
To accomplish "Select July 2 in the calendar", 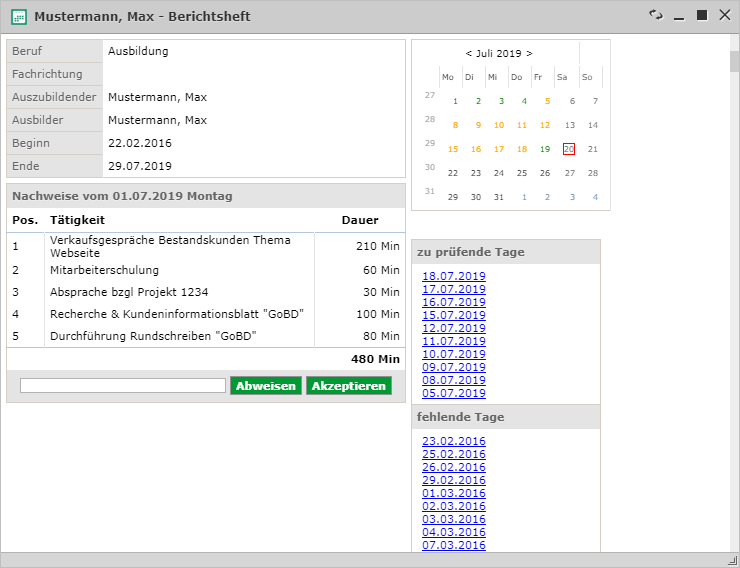I will (479, 101).
